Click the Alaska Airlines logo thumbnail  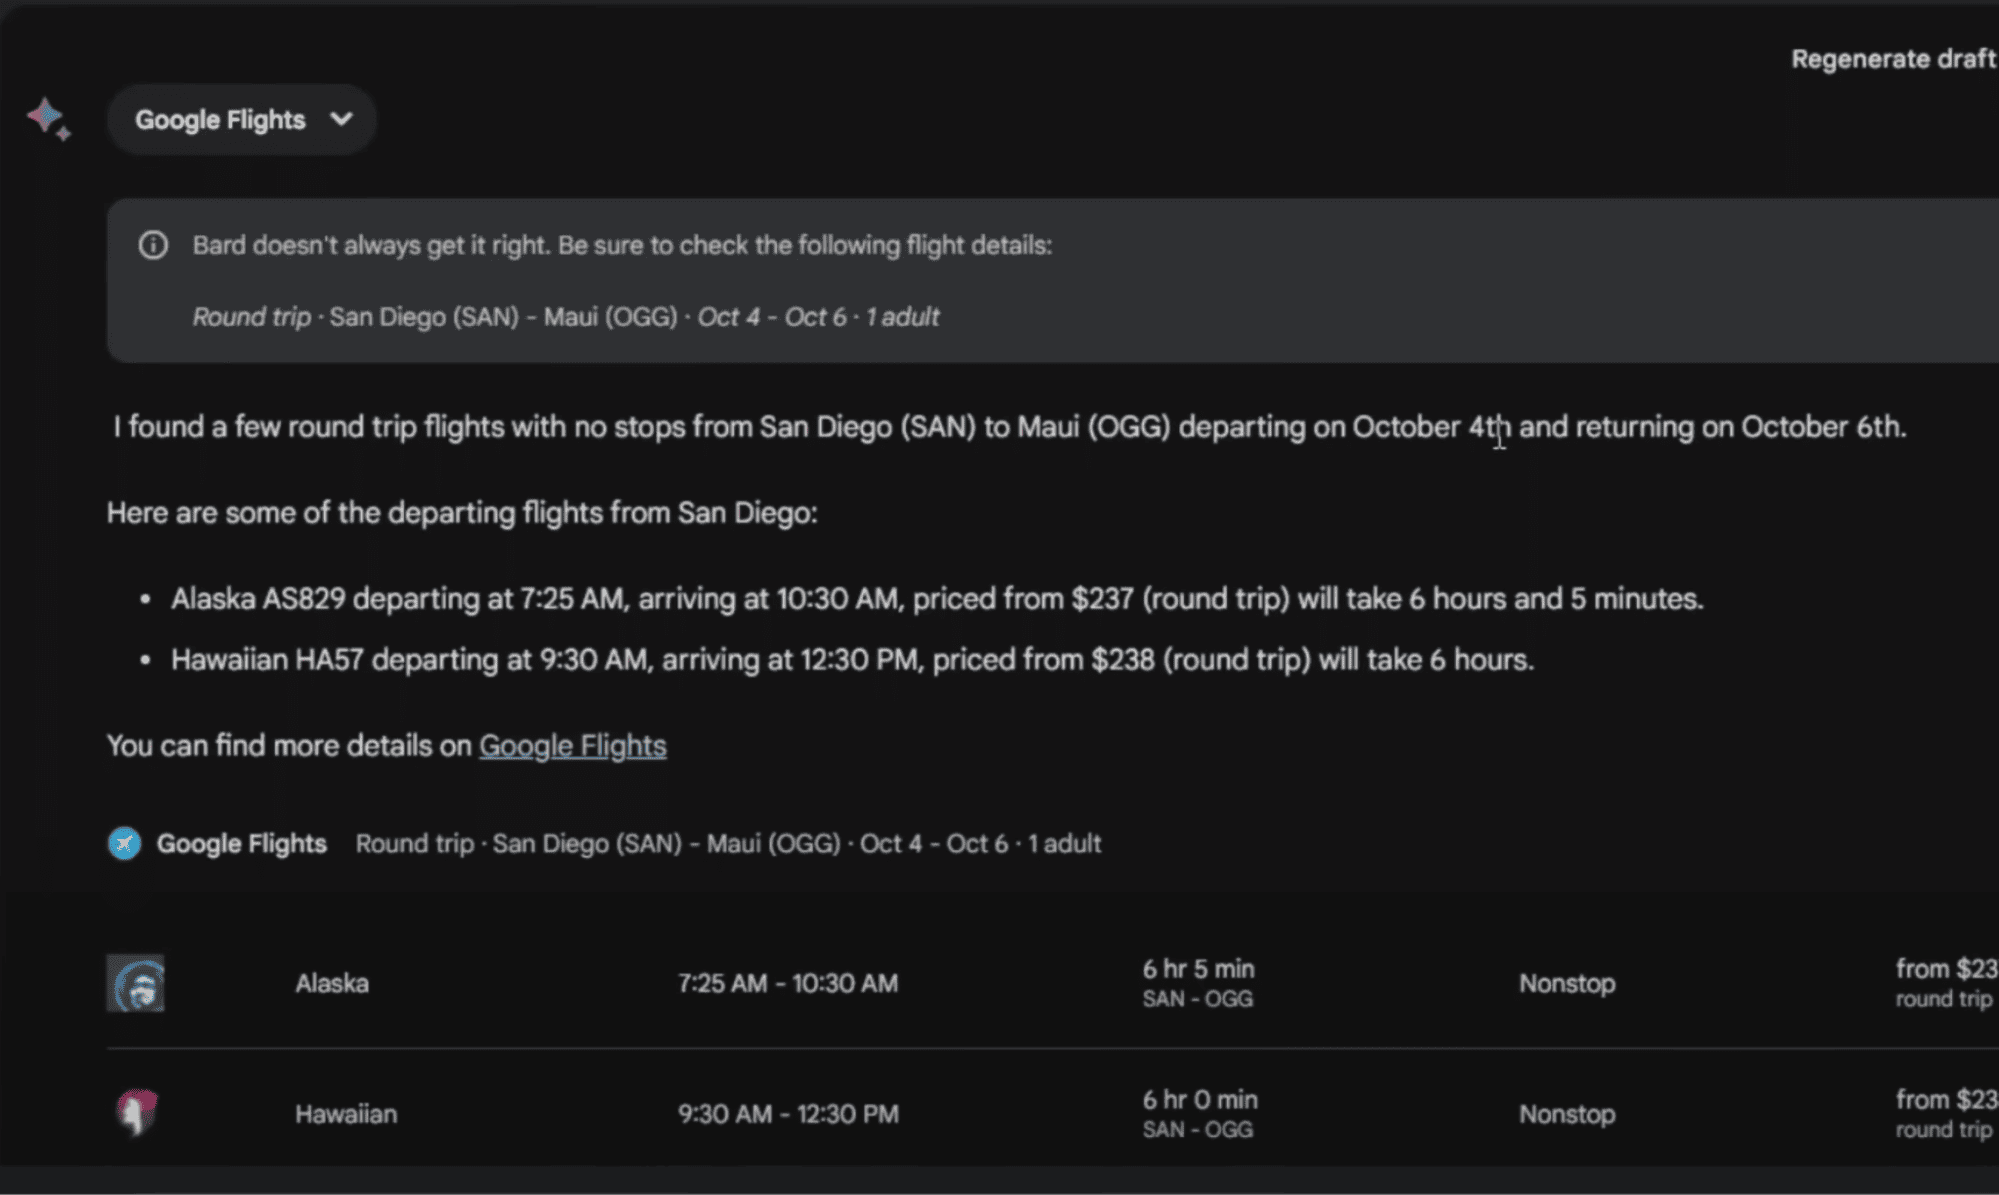coord(135,983)
